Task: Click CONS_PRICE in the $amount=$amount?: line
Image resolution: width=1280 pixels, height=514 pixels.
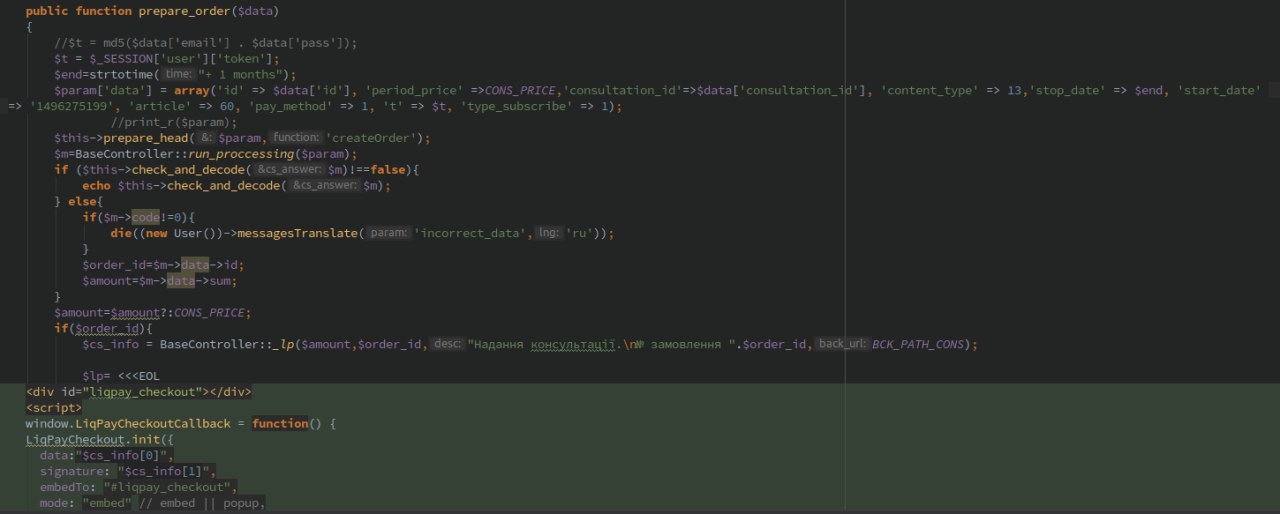Action: coord(209,313)
